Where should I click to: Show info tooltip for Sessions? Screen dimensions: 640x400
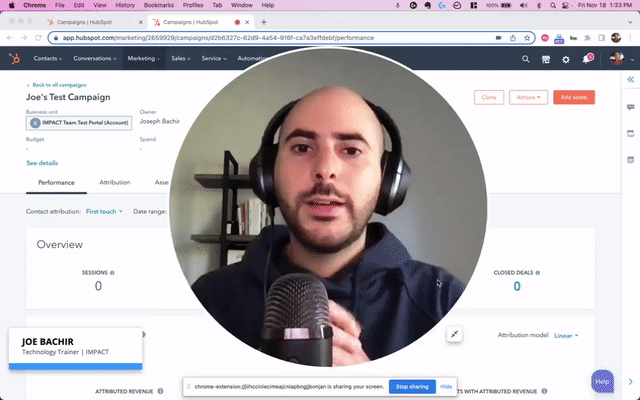(112, 273)
